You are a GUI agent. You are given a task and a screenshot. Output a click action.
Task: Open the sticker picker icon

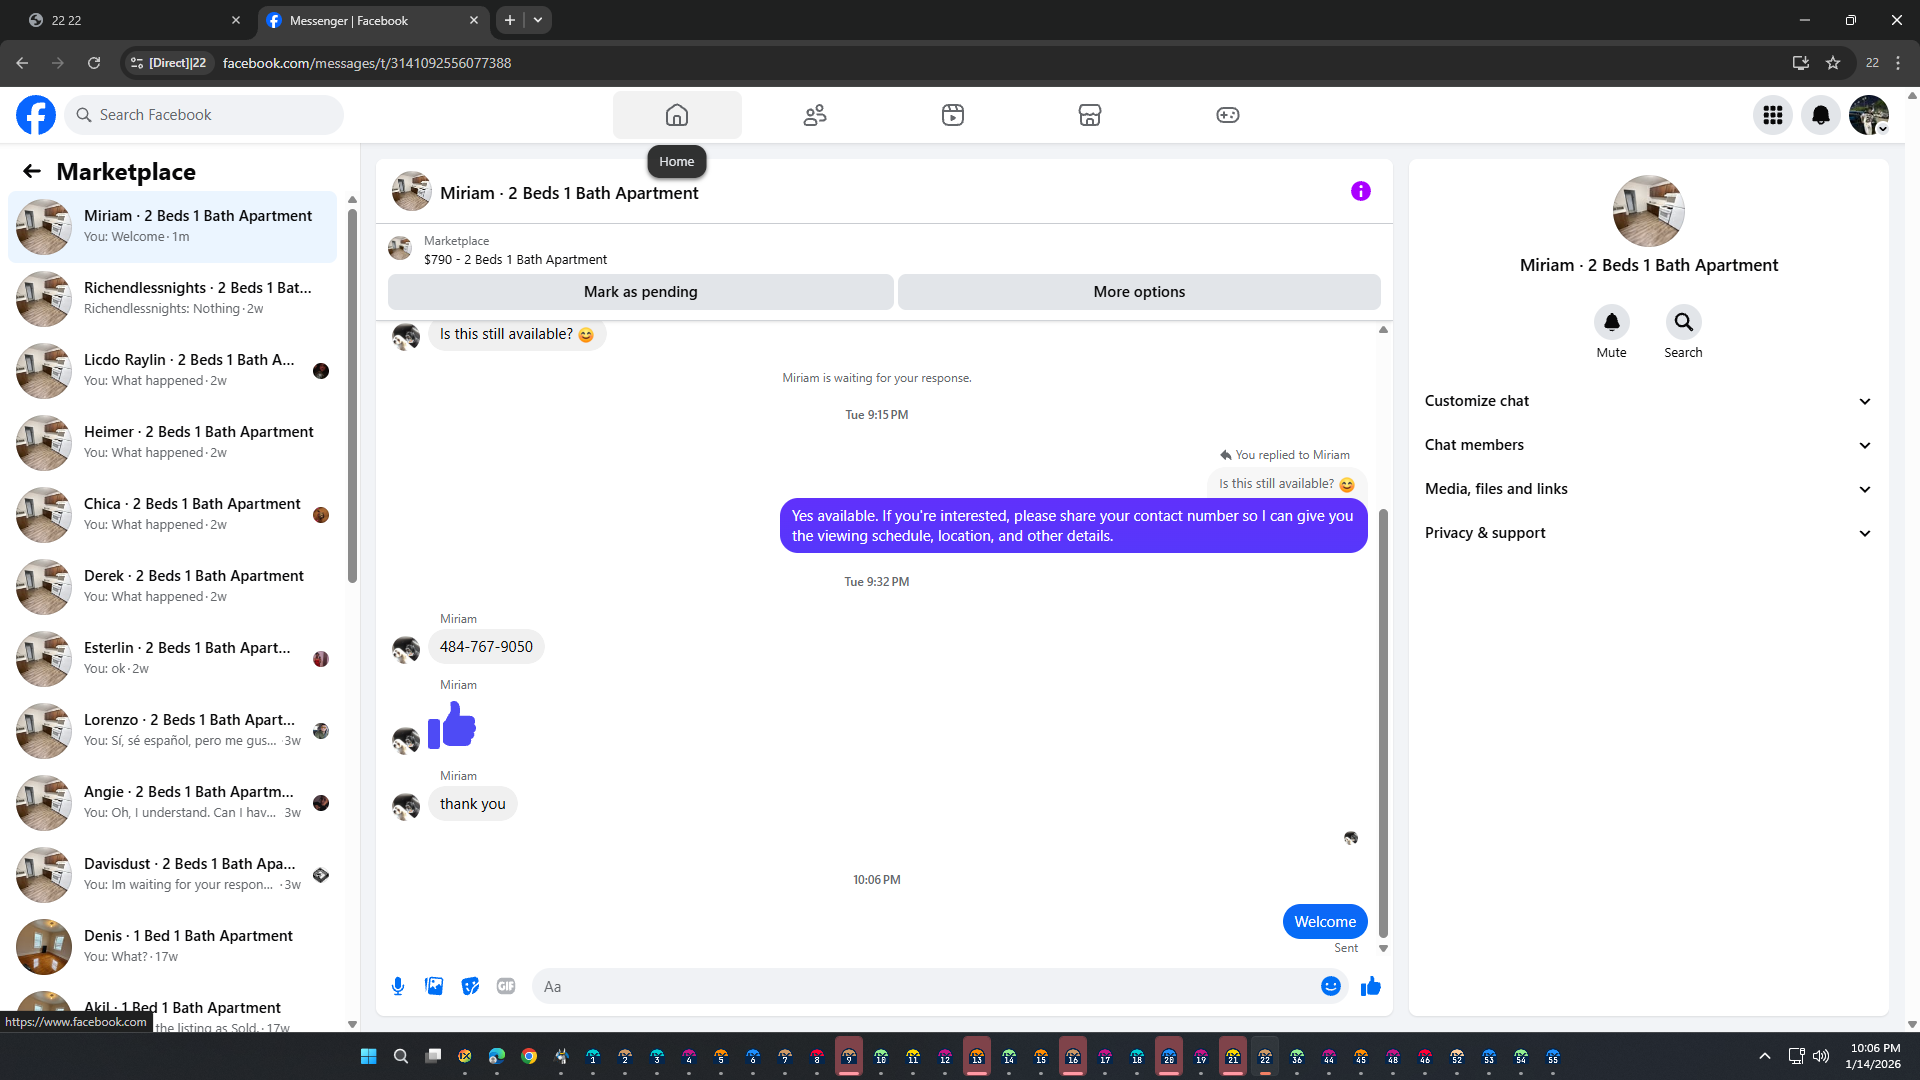pos(470,986)
